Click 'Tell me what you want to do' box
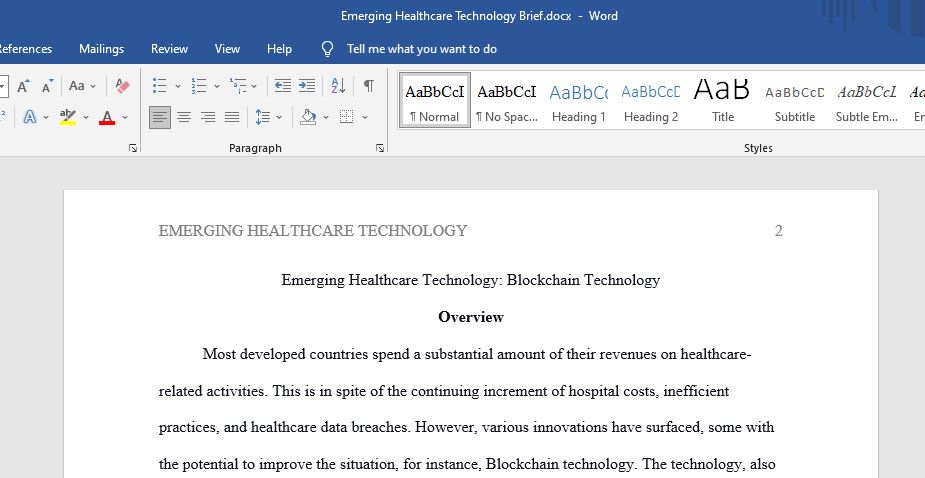This screenshot has height=478, width=925. [422, 49]
